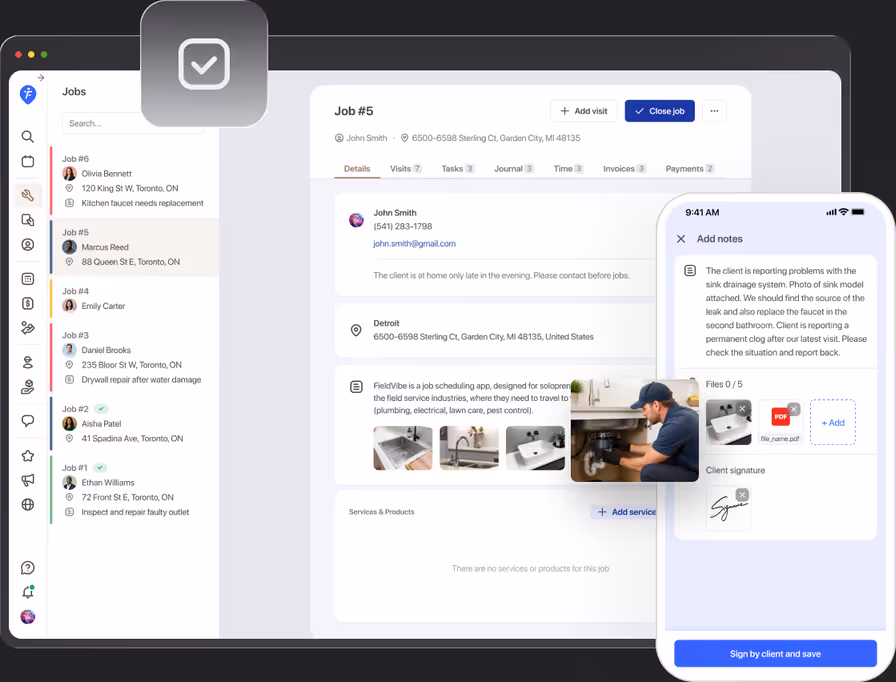Open Job #1 Ethan Williams in the list
The height and width of the screenshot is (682, 896).
coord(135,490)
